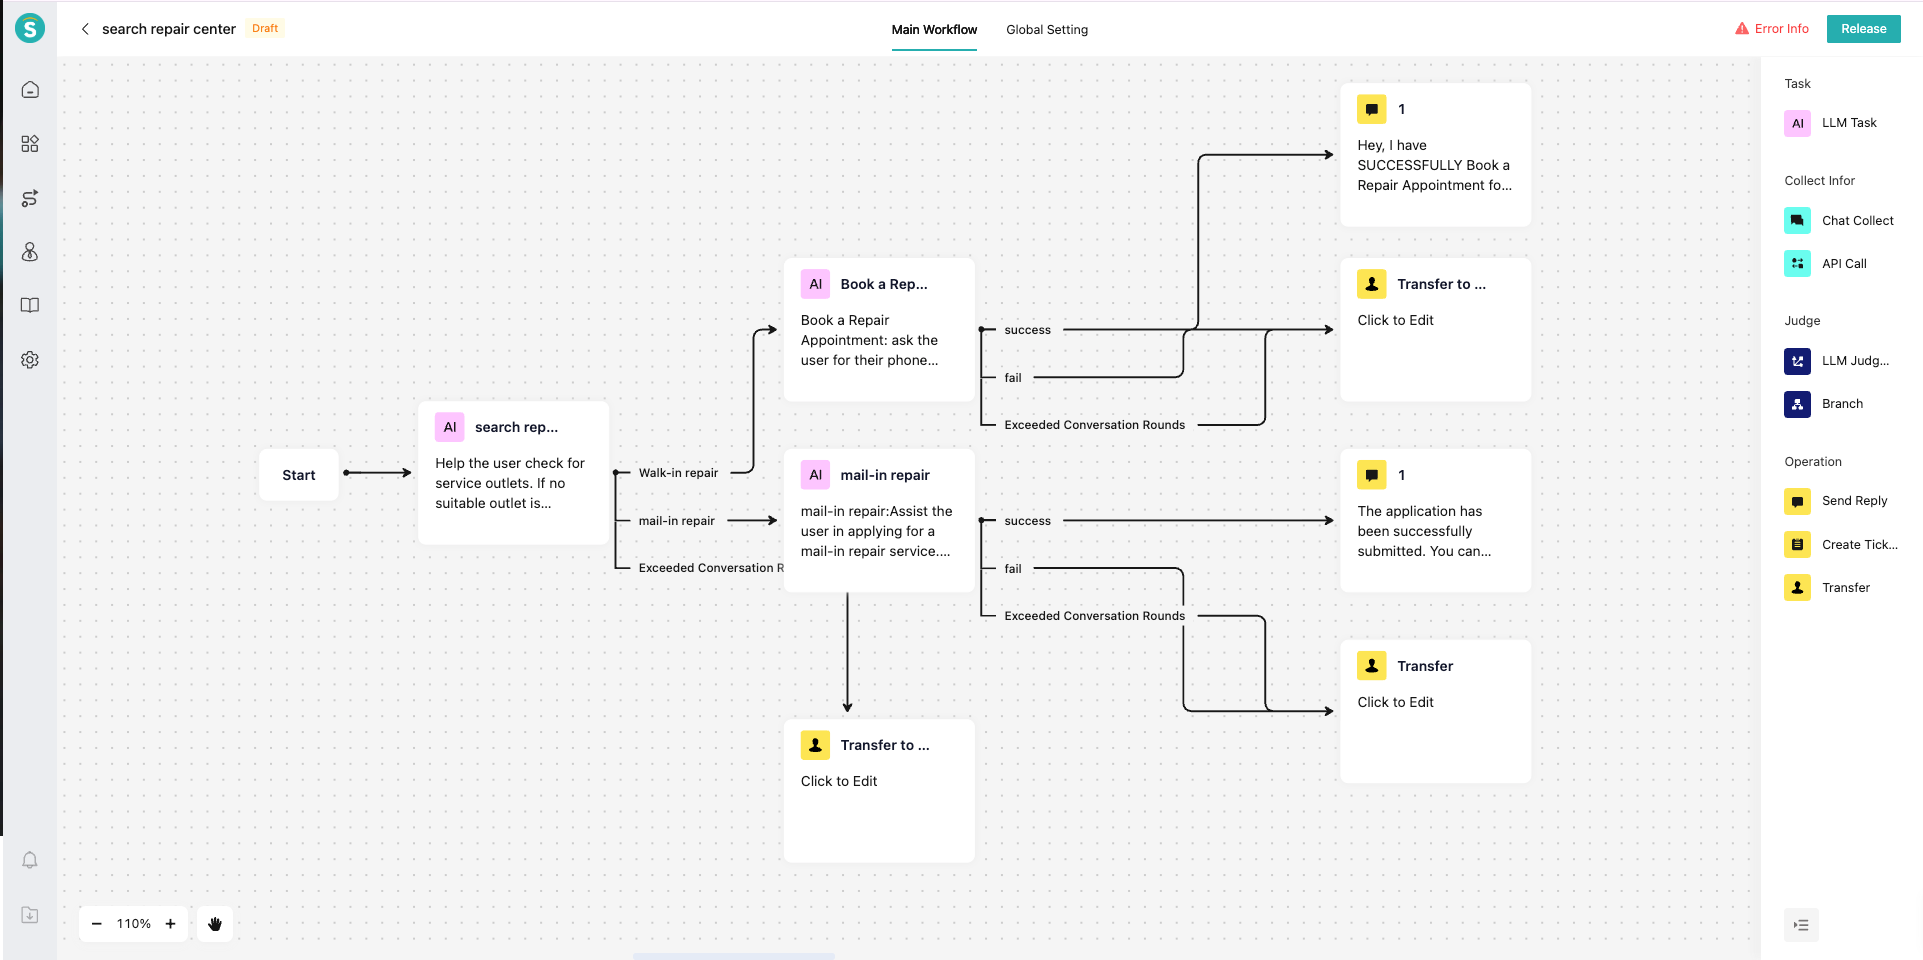Collapse the right node panel
This screenshot has width=1923, height=960.
click(x=1800, y=925)
